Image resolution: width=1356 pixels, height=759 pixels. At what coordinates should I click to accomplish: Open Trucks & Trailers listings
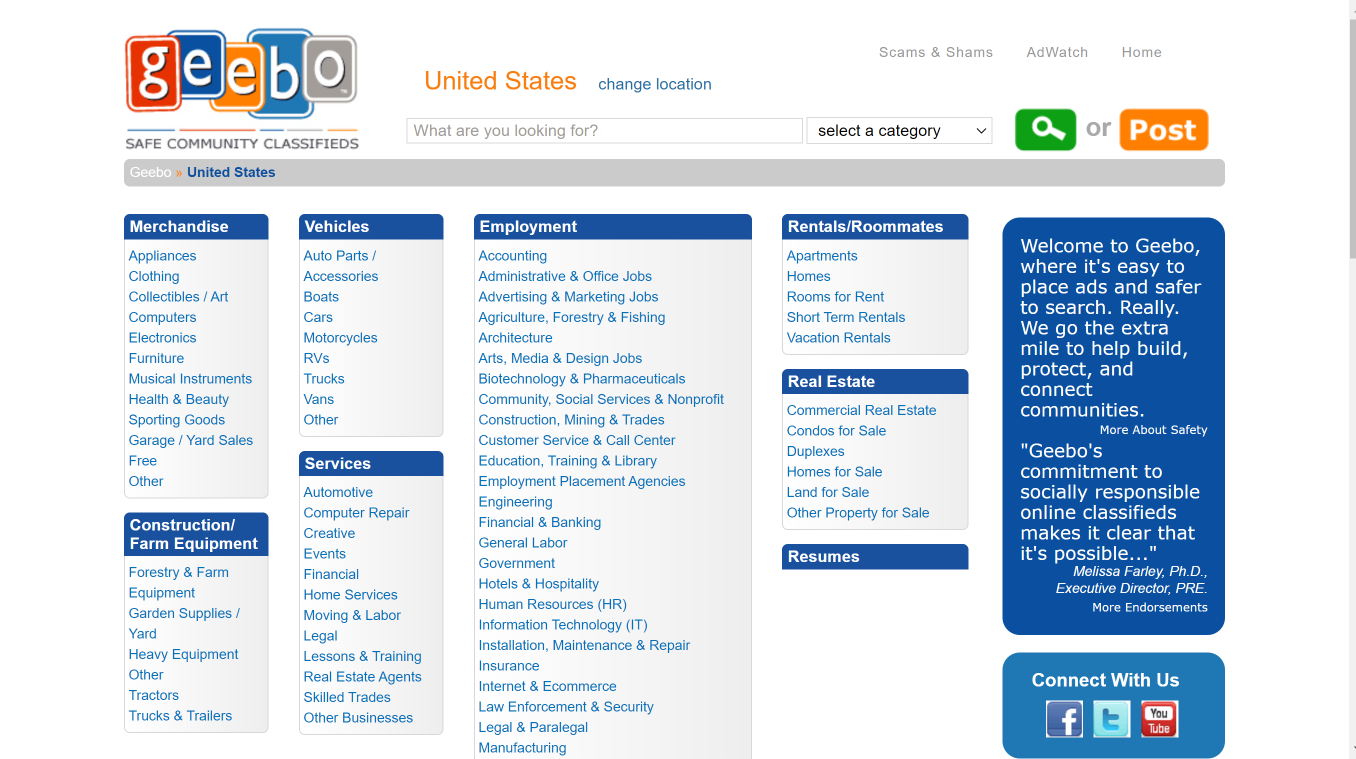[180, 716]
